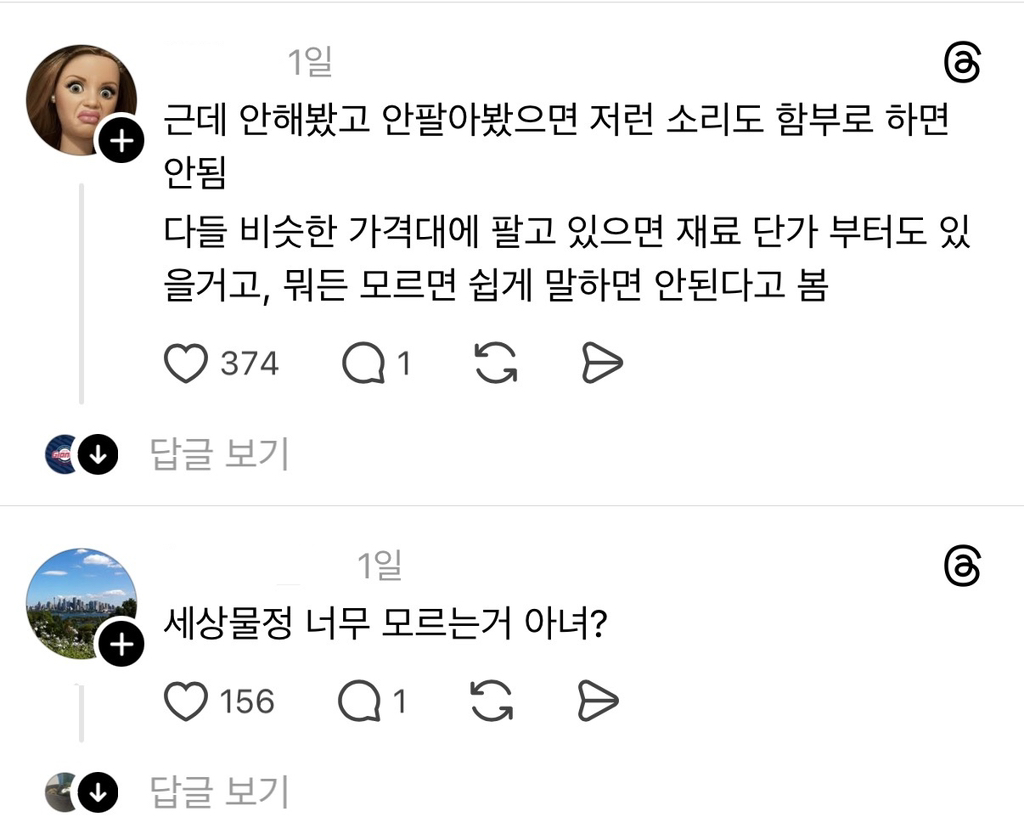Like the post with 374 likes
1024x834 pixels.
point(185,364)
